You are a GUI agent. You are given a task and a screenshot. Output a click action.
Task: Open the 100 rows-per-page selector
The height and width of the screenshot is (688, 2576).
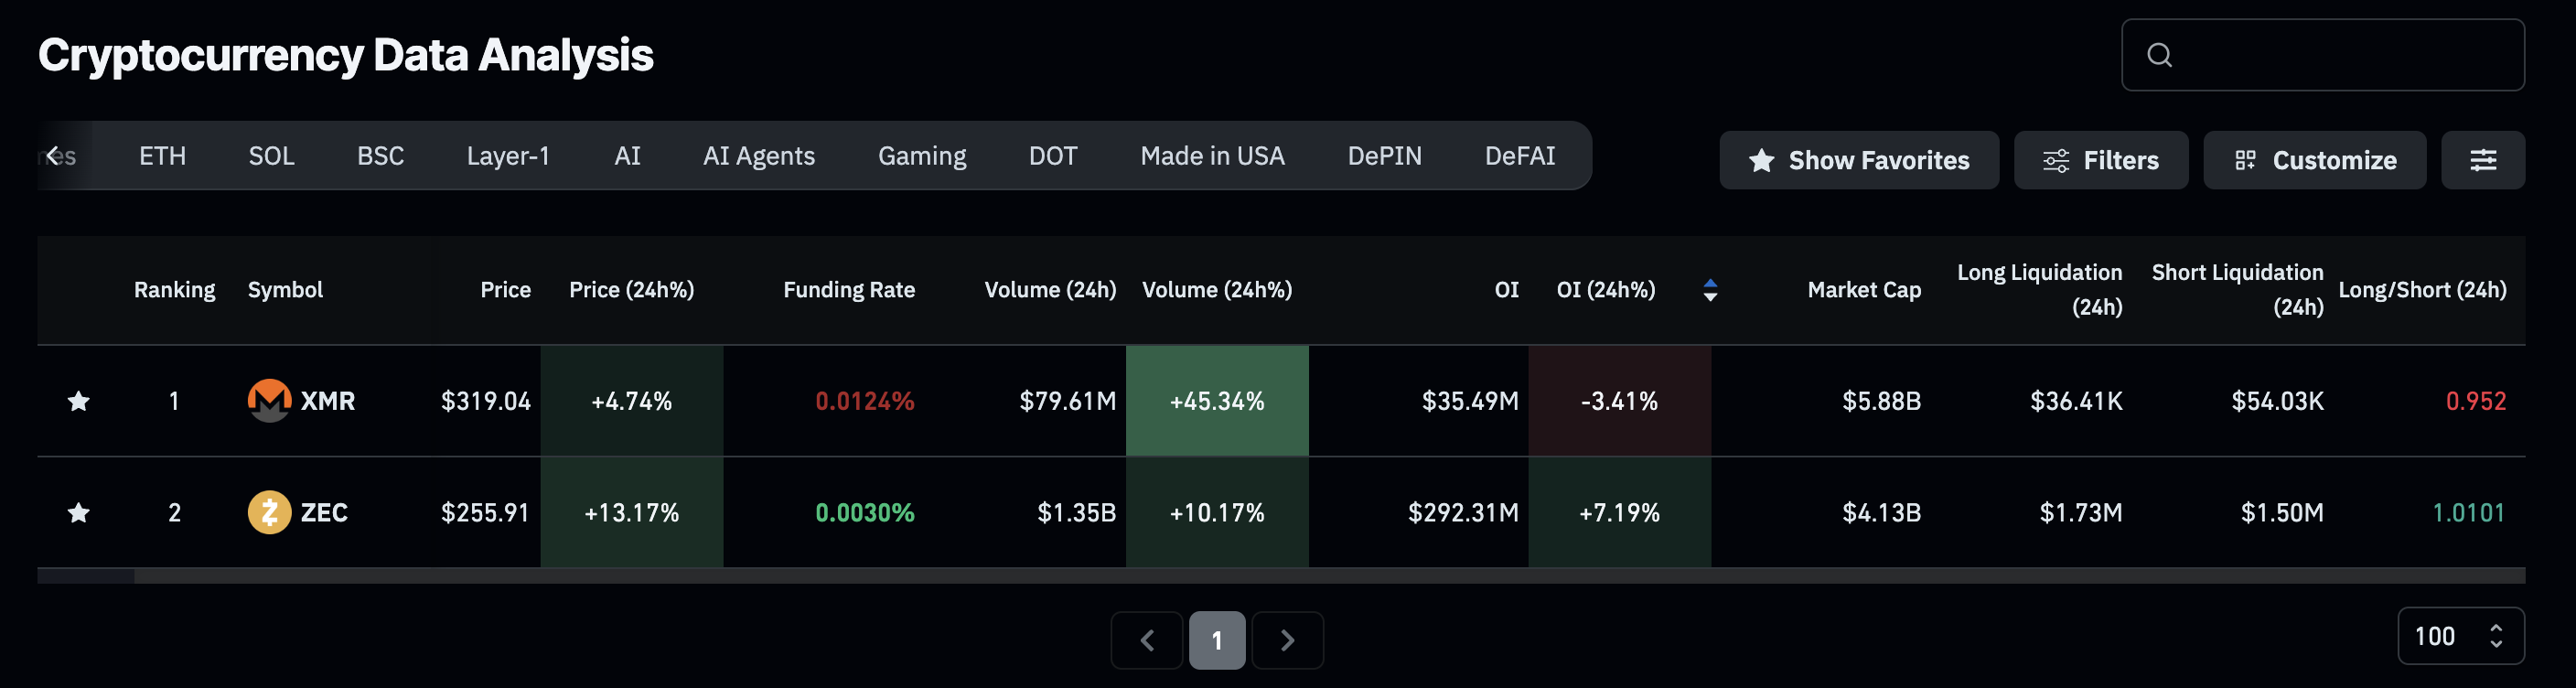(2460, 636)
